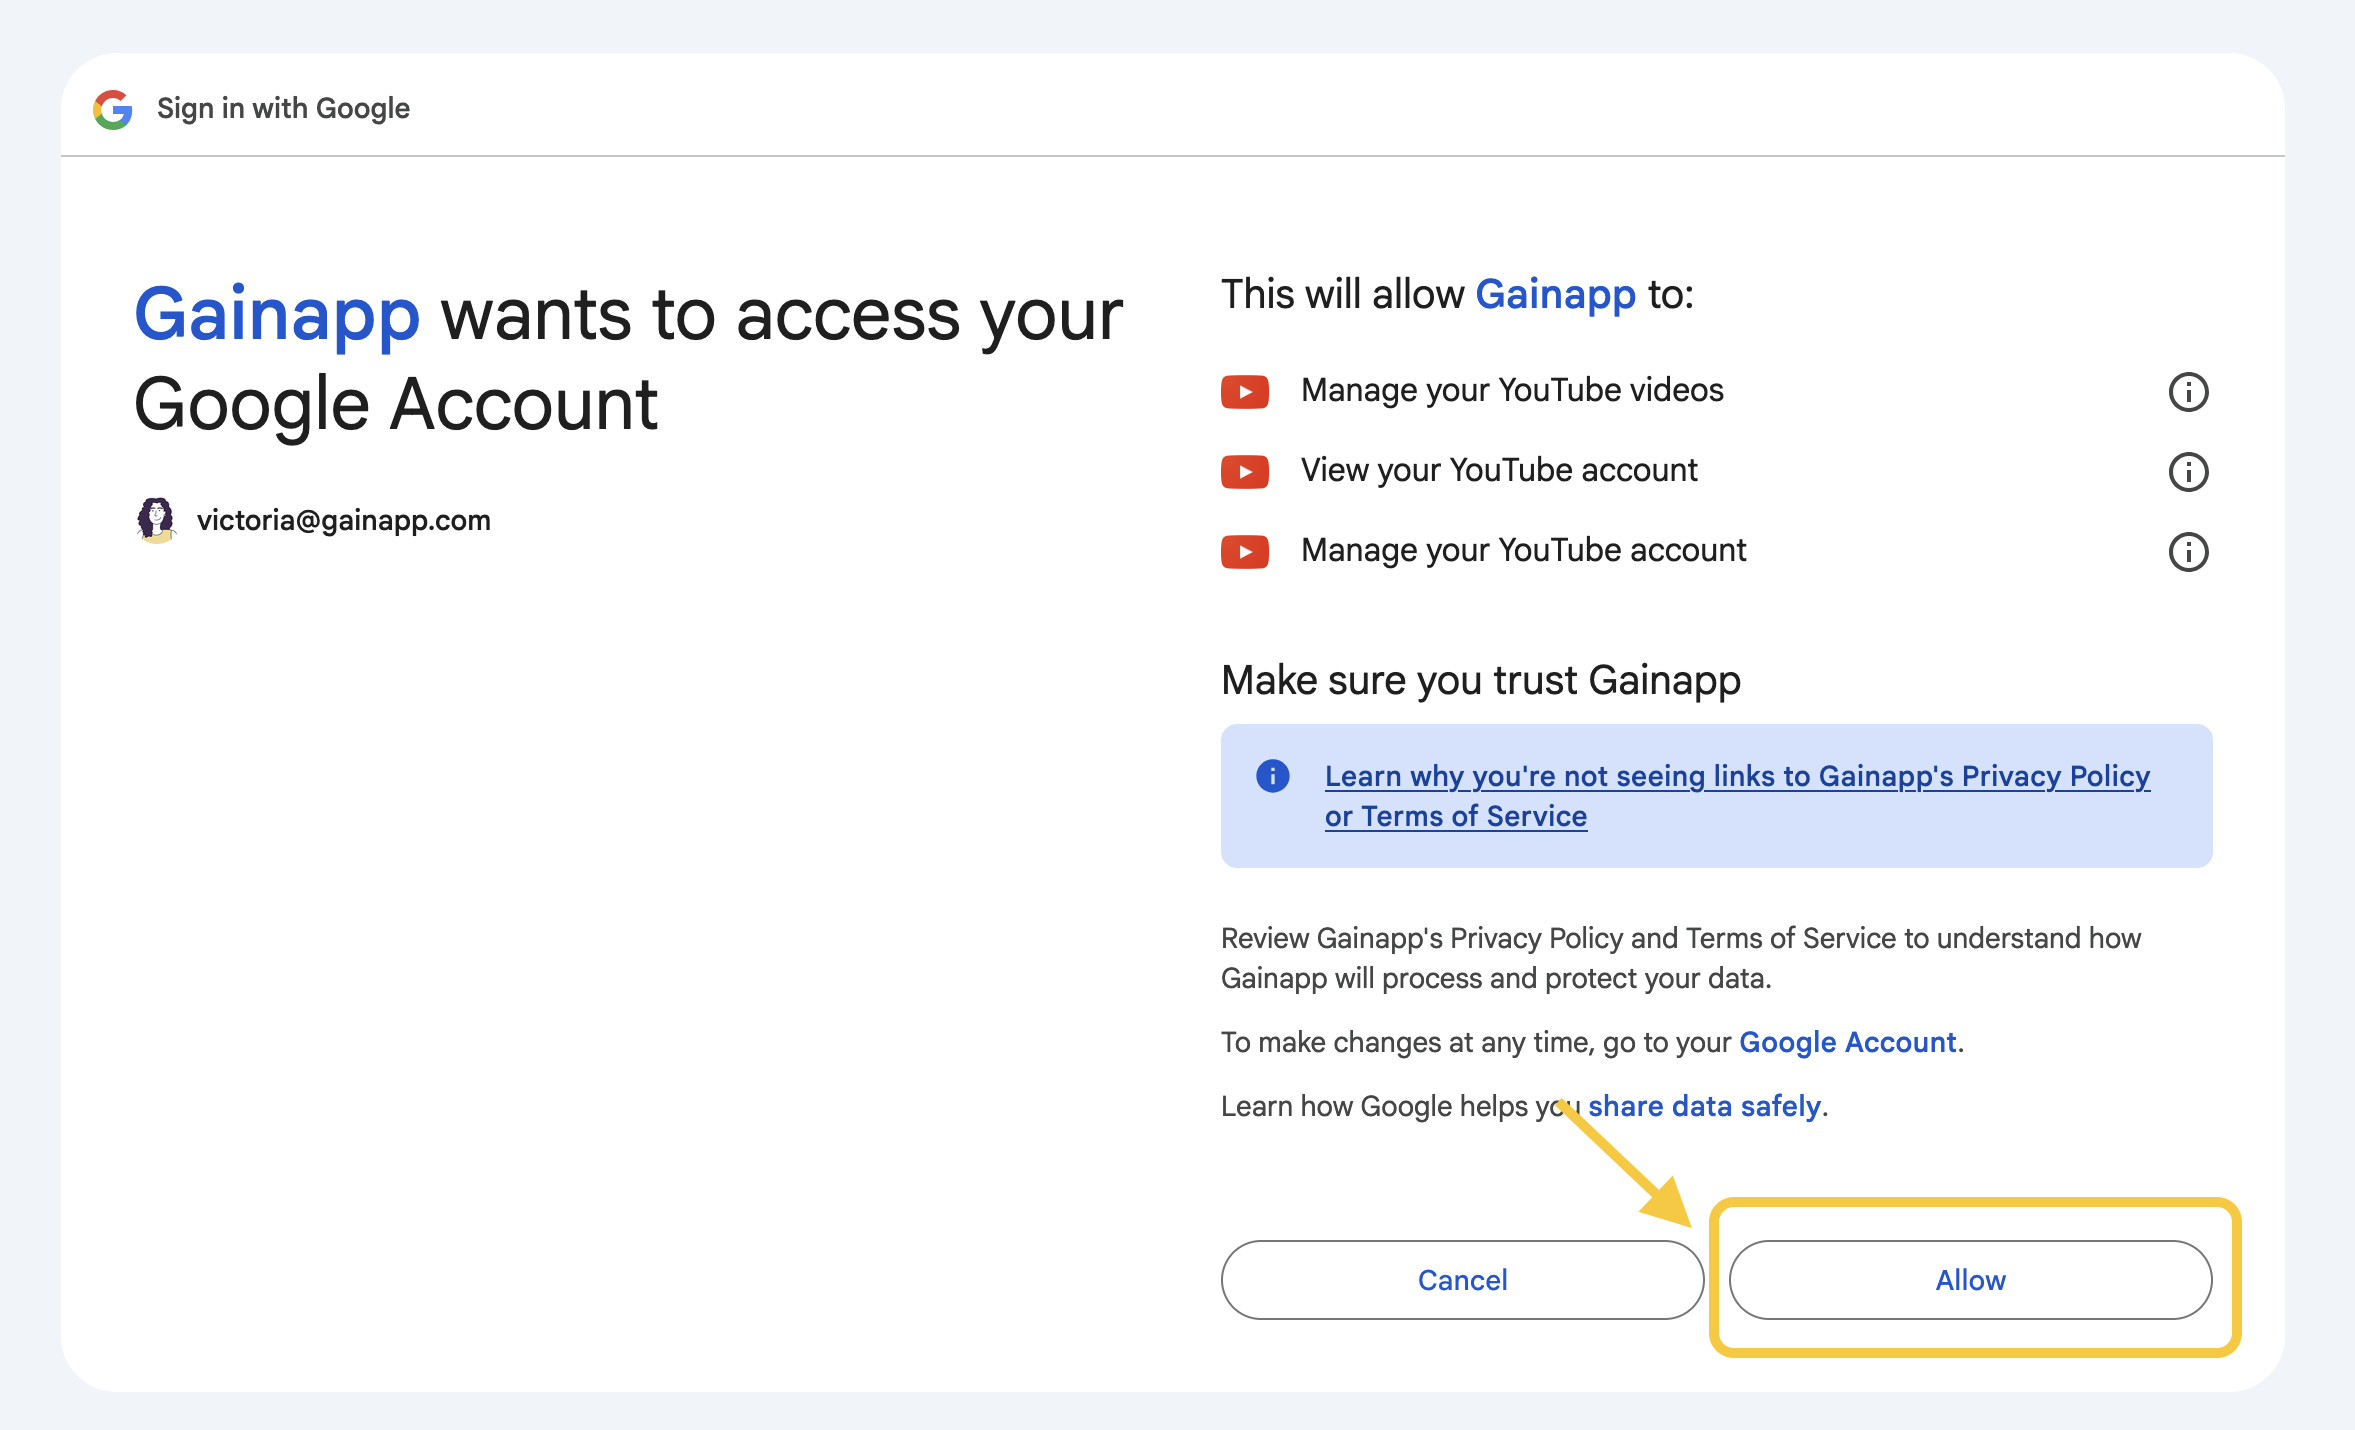Click Gainapp link in 'This will allow' line
This screenshot has width=2355, height=1430.
pos(1555,295)
